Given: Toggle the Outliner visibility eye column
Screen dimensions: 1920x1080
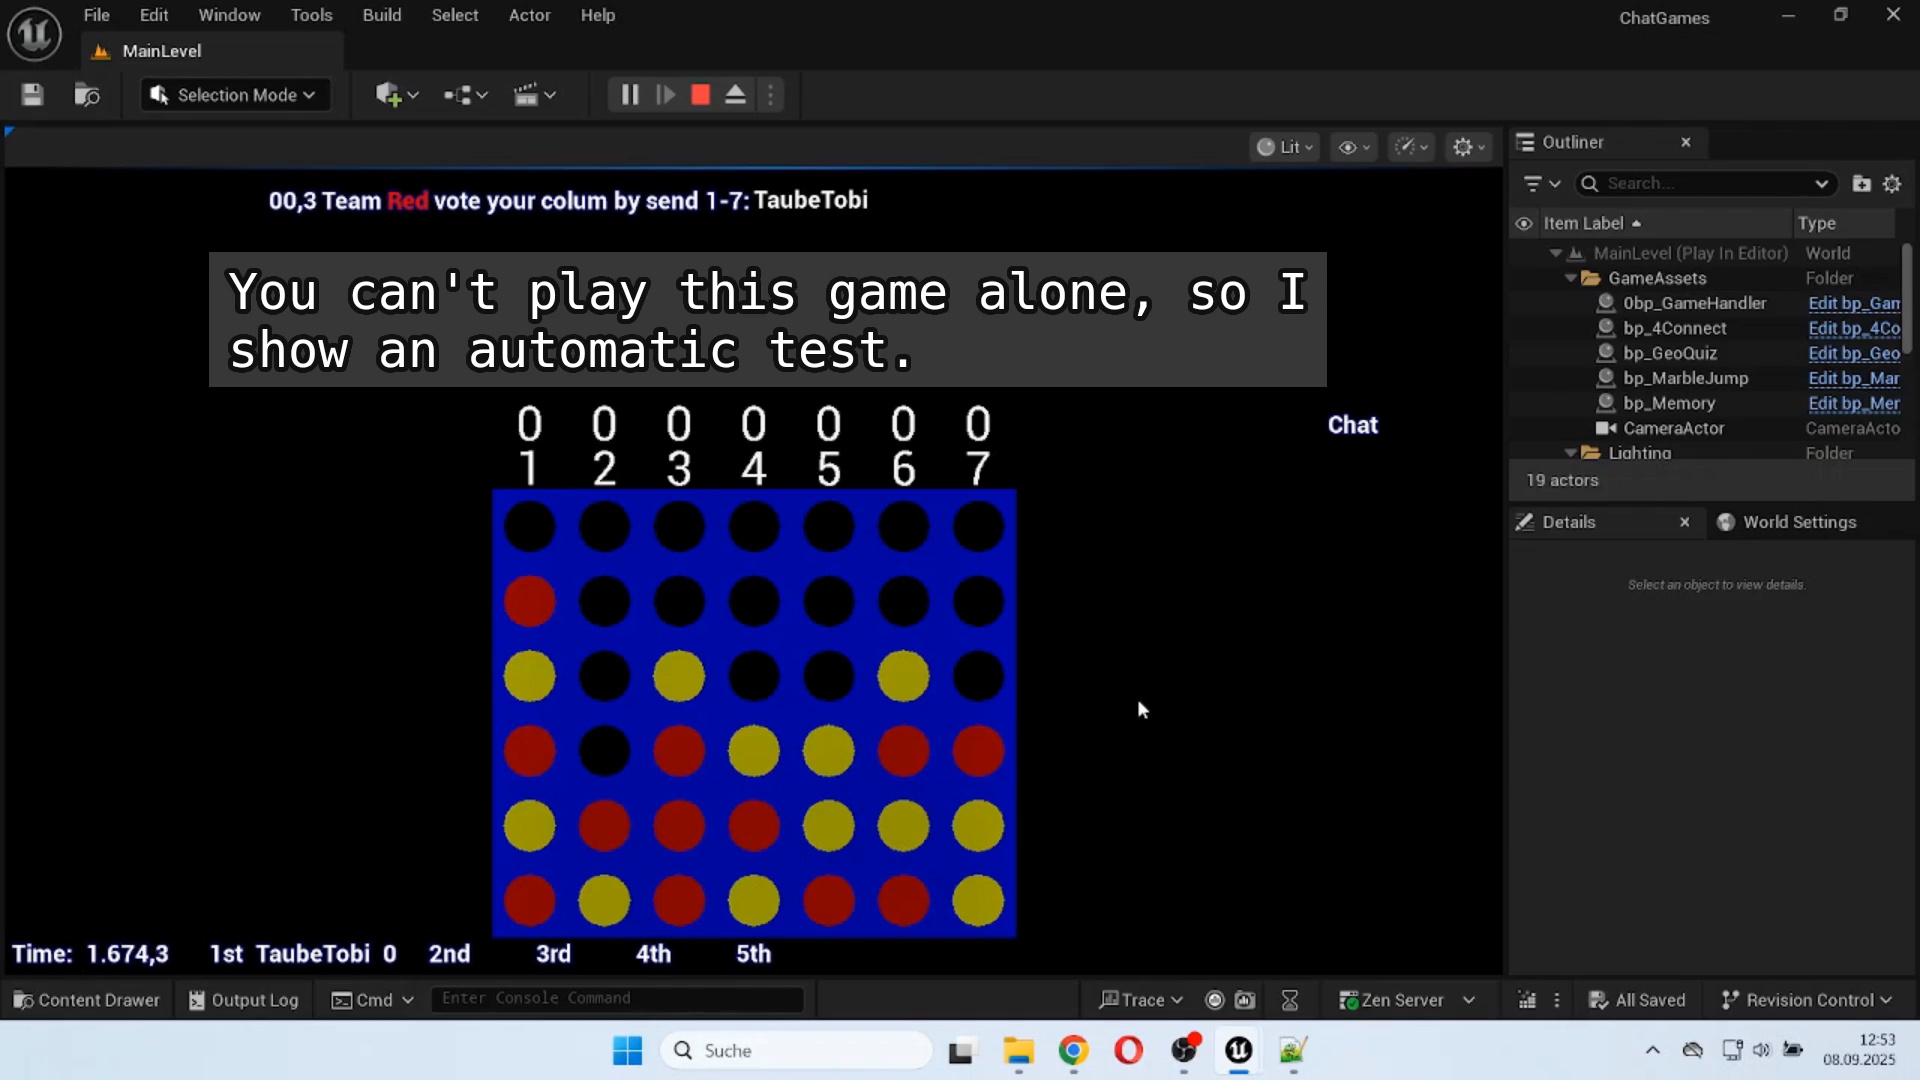Looking at the screenshot, I should 1523,224.
